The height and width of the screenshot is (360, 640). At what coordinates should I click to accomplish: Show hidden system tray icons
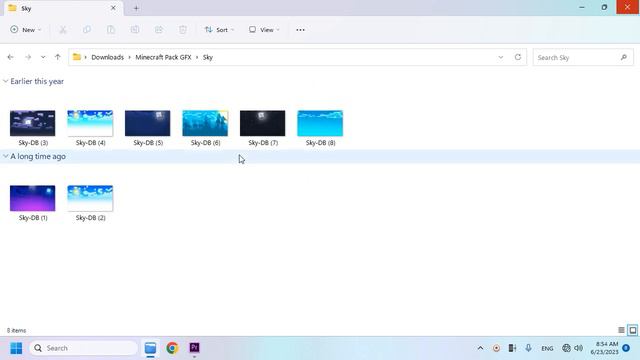[x=480, y=348]
